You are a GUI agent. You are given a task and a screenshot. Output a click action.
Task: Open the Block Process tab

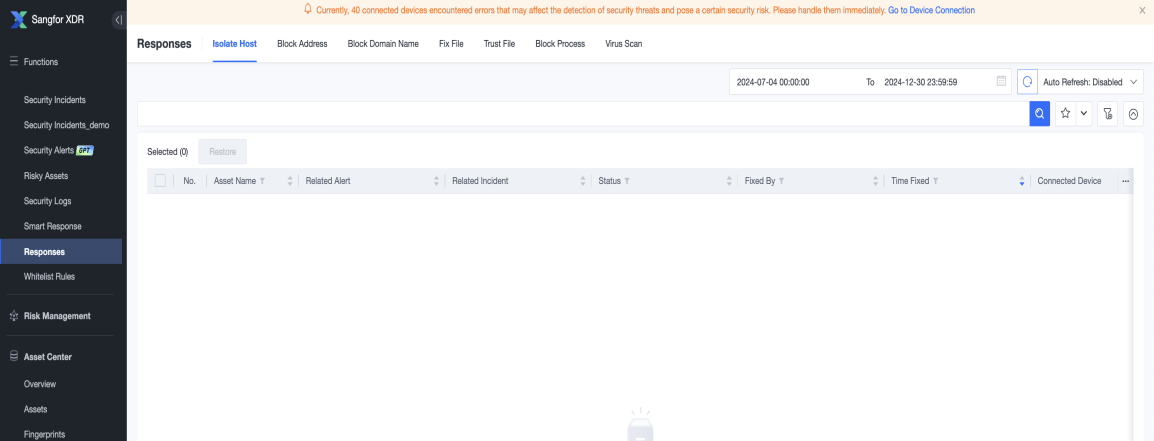point(560,43)
